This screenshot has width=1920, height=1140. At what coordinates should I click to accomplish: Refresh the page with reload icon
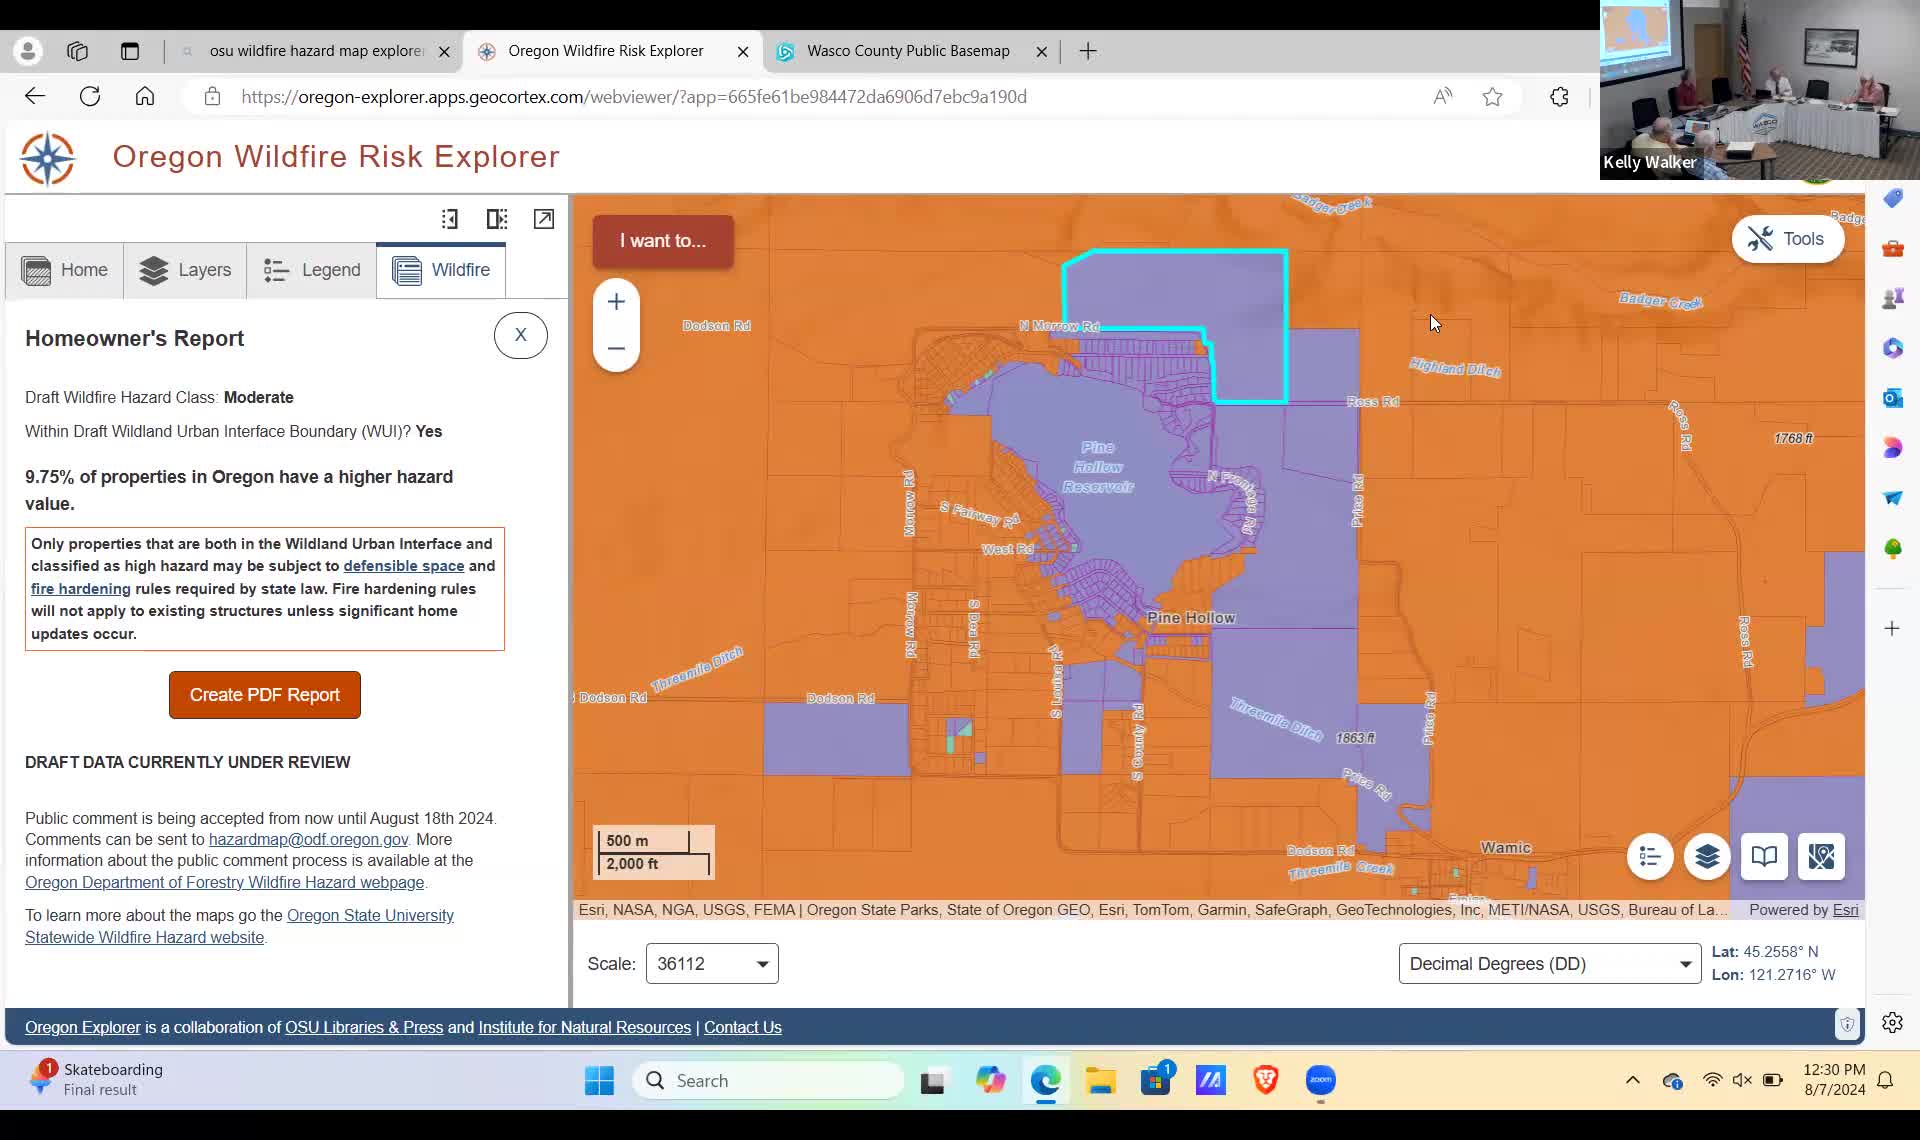(x=90, y=97)
